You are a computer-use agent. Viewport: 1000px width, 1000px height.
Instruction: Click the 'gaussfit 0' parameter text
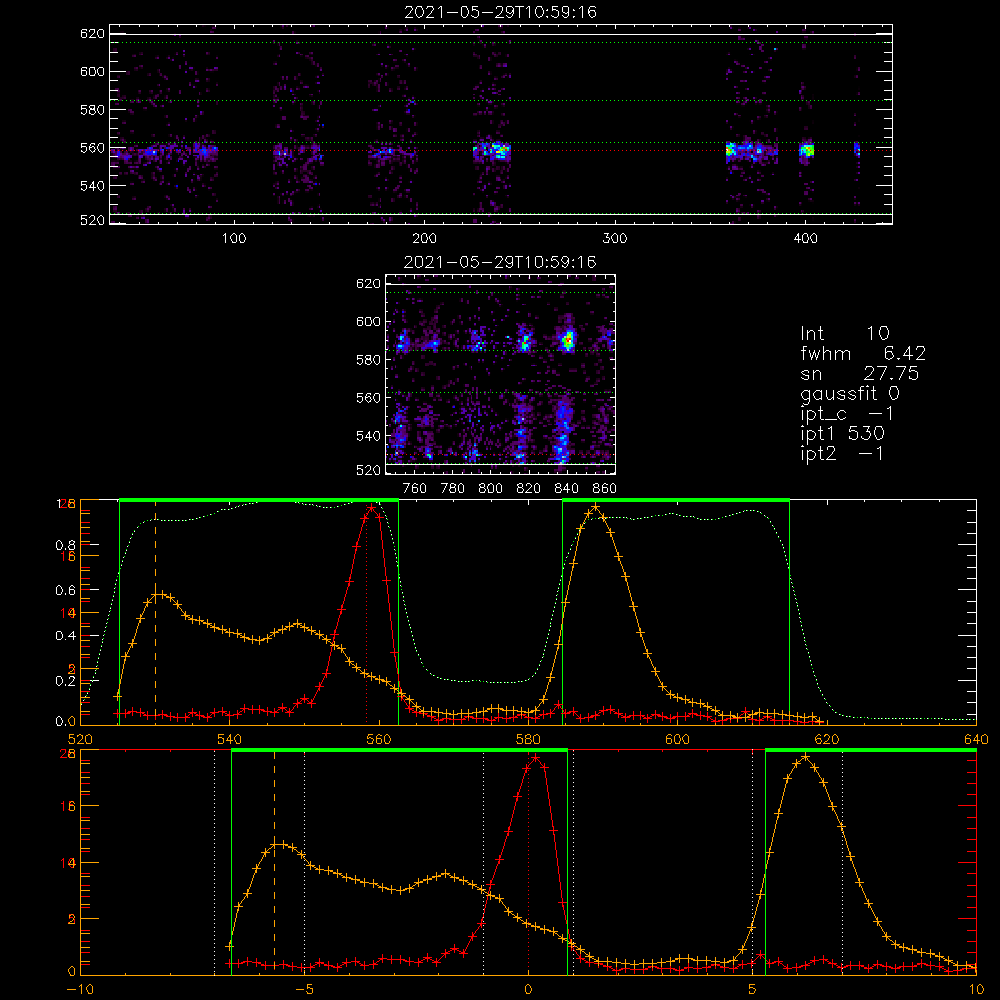(850, 394)
